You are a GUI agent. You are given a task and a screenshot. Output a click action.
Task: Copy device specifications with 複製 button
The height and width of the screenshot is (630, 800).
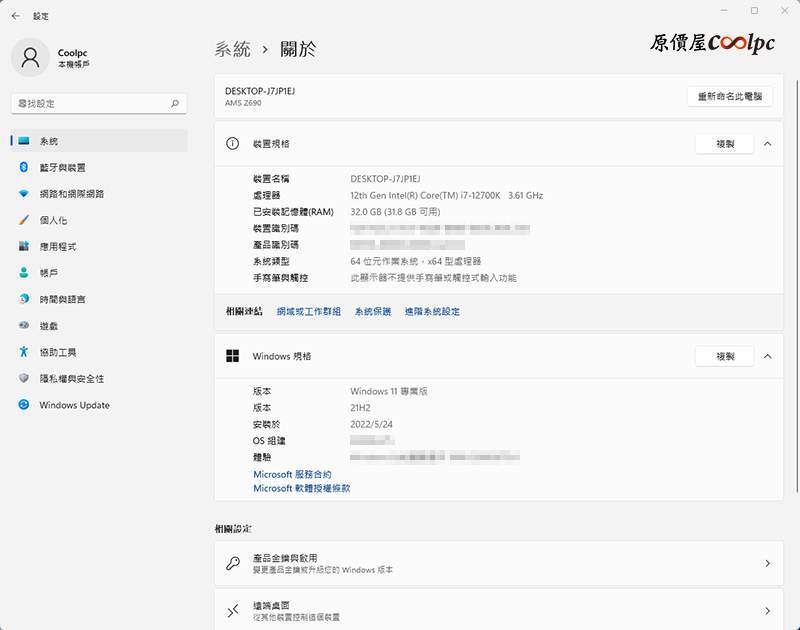point(724,144)
